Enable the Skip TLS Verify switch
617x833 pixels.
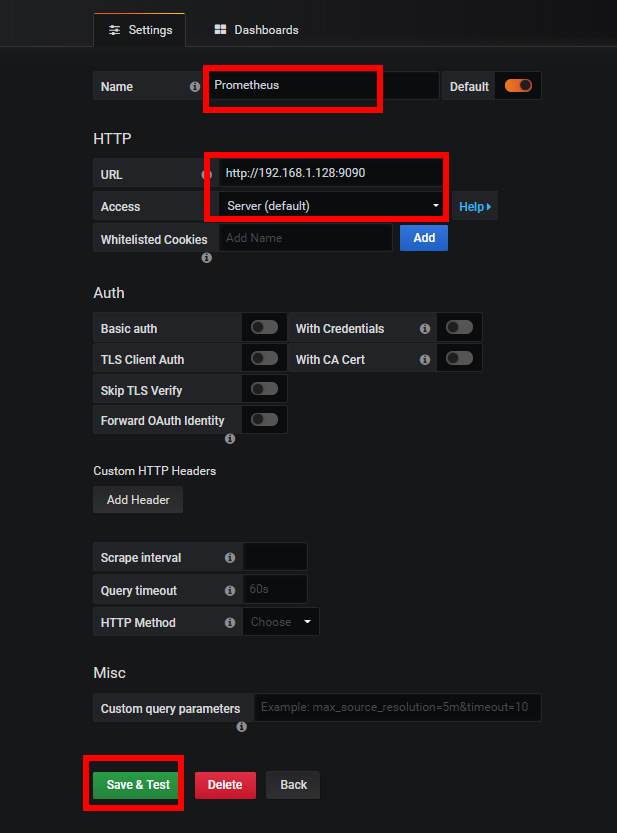point(265,389)
